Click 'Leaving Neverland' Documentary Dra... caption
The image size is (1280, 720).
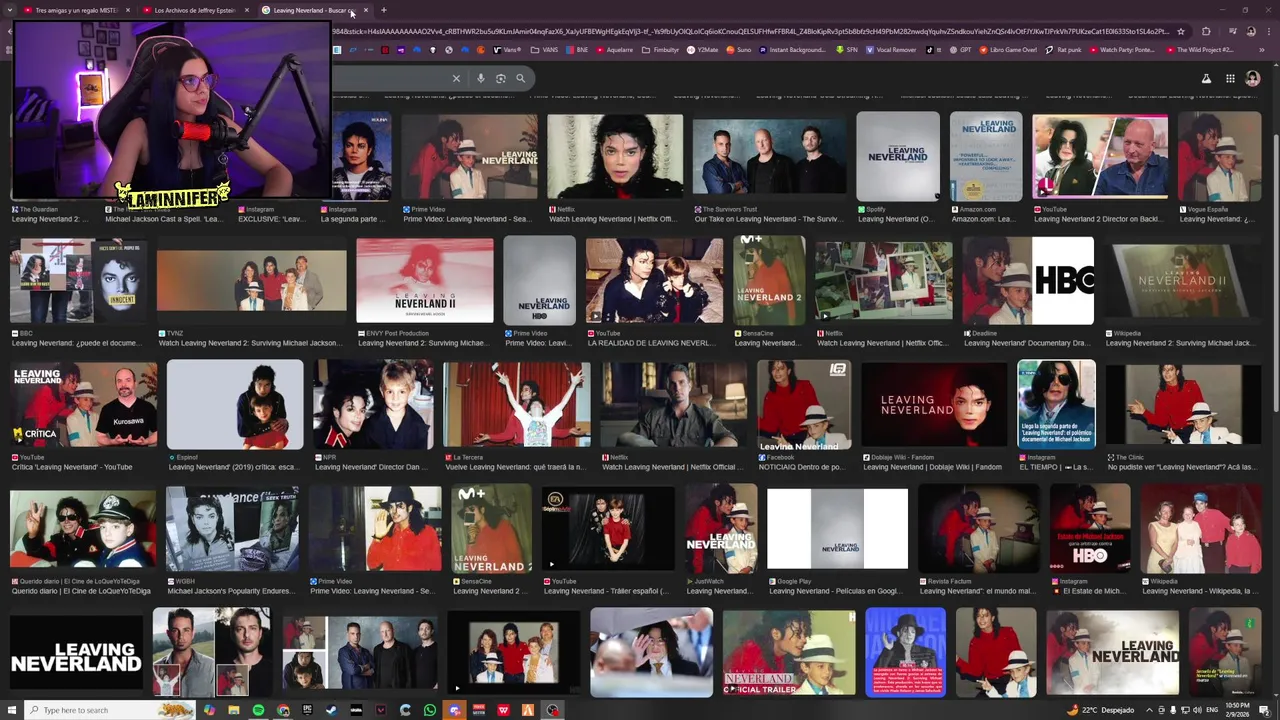pos(1027,343)
